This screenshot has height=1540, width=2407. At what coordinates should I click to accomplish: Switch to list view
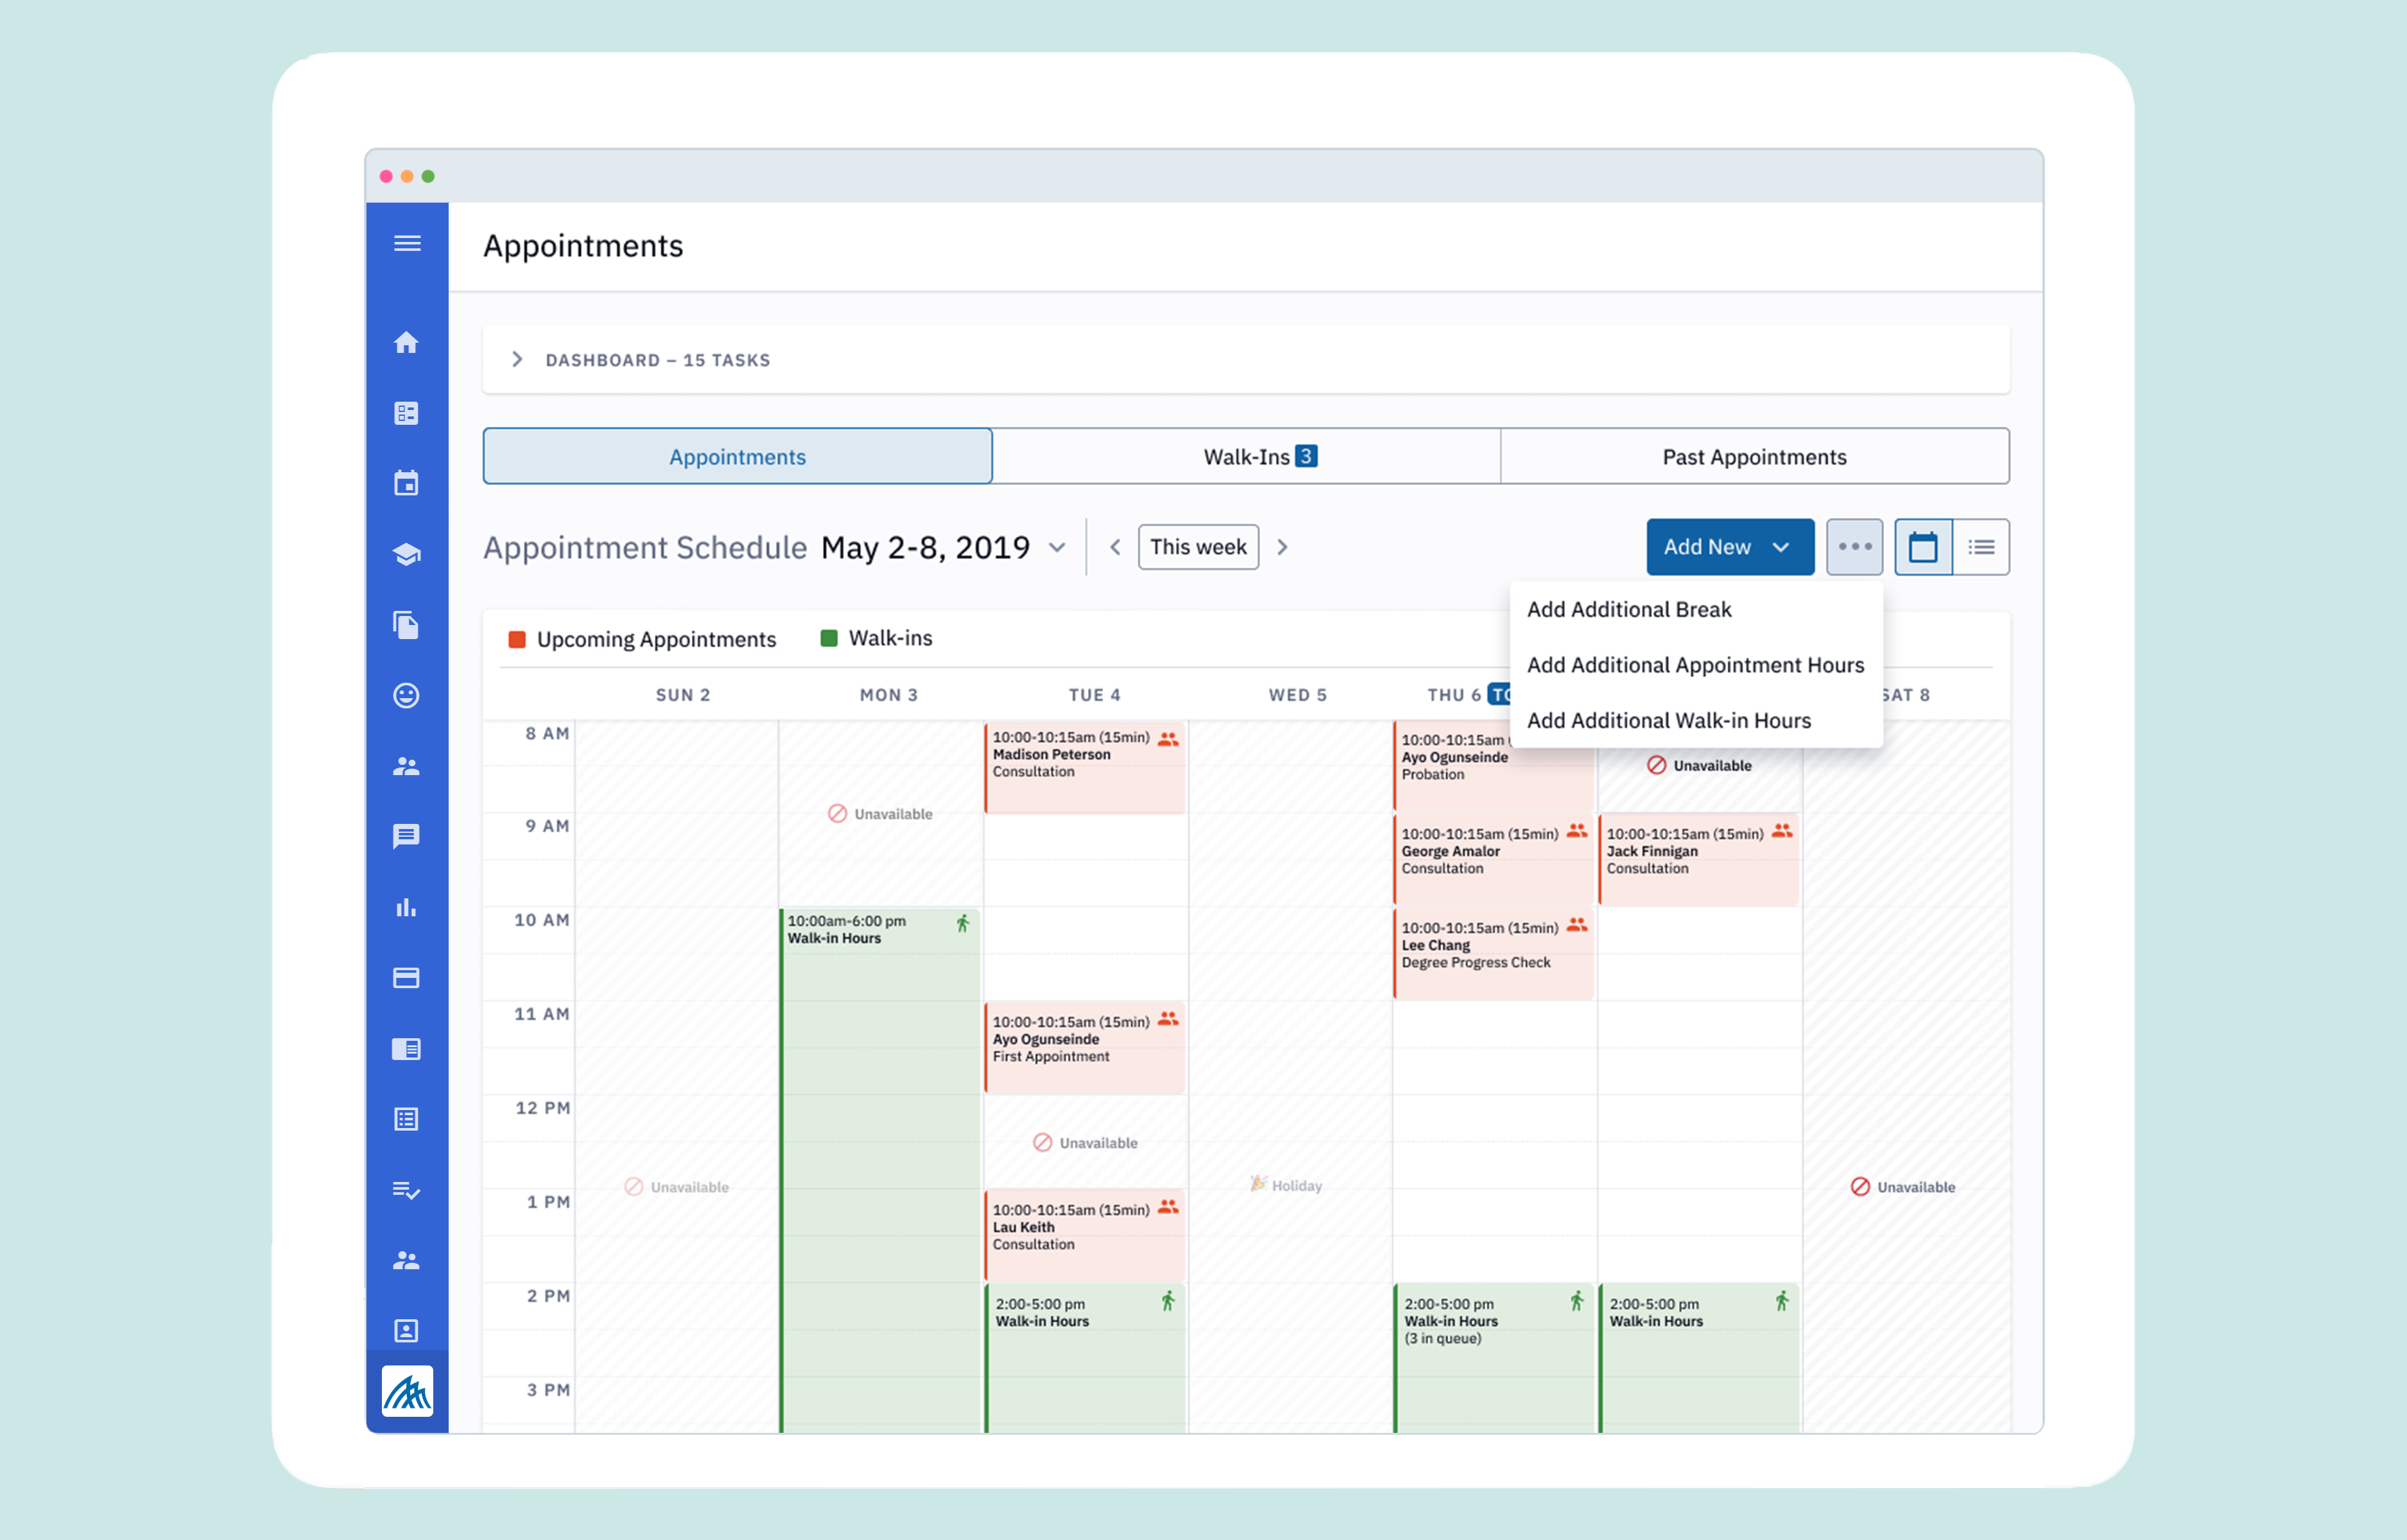point(1980,547)
